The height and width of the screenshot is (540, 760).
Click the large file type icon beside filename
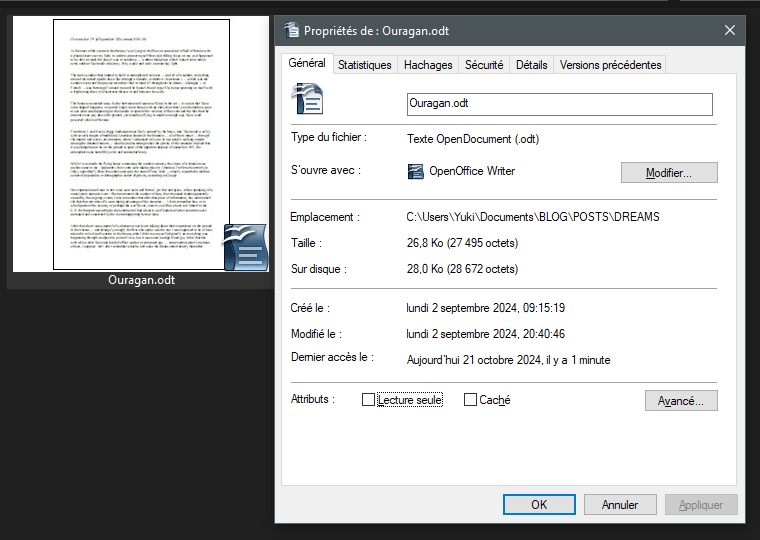(x=306, y=104)
